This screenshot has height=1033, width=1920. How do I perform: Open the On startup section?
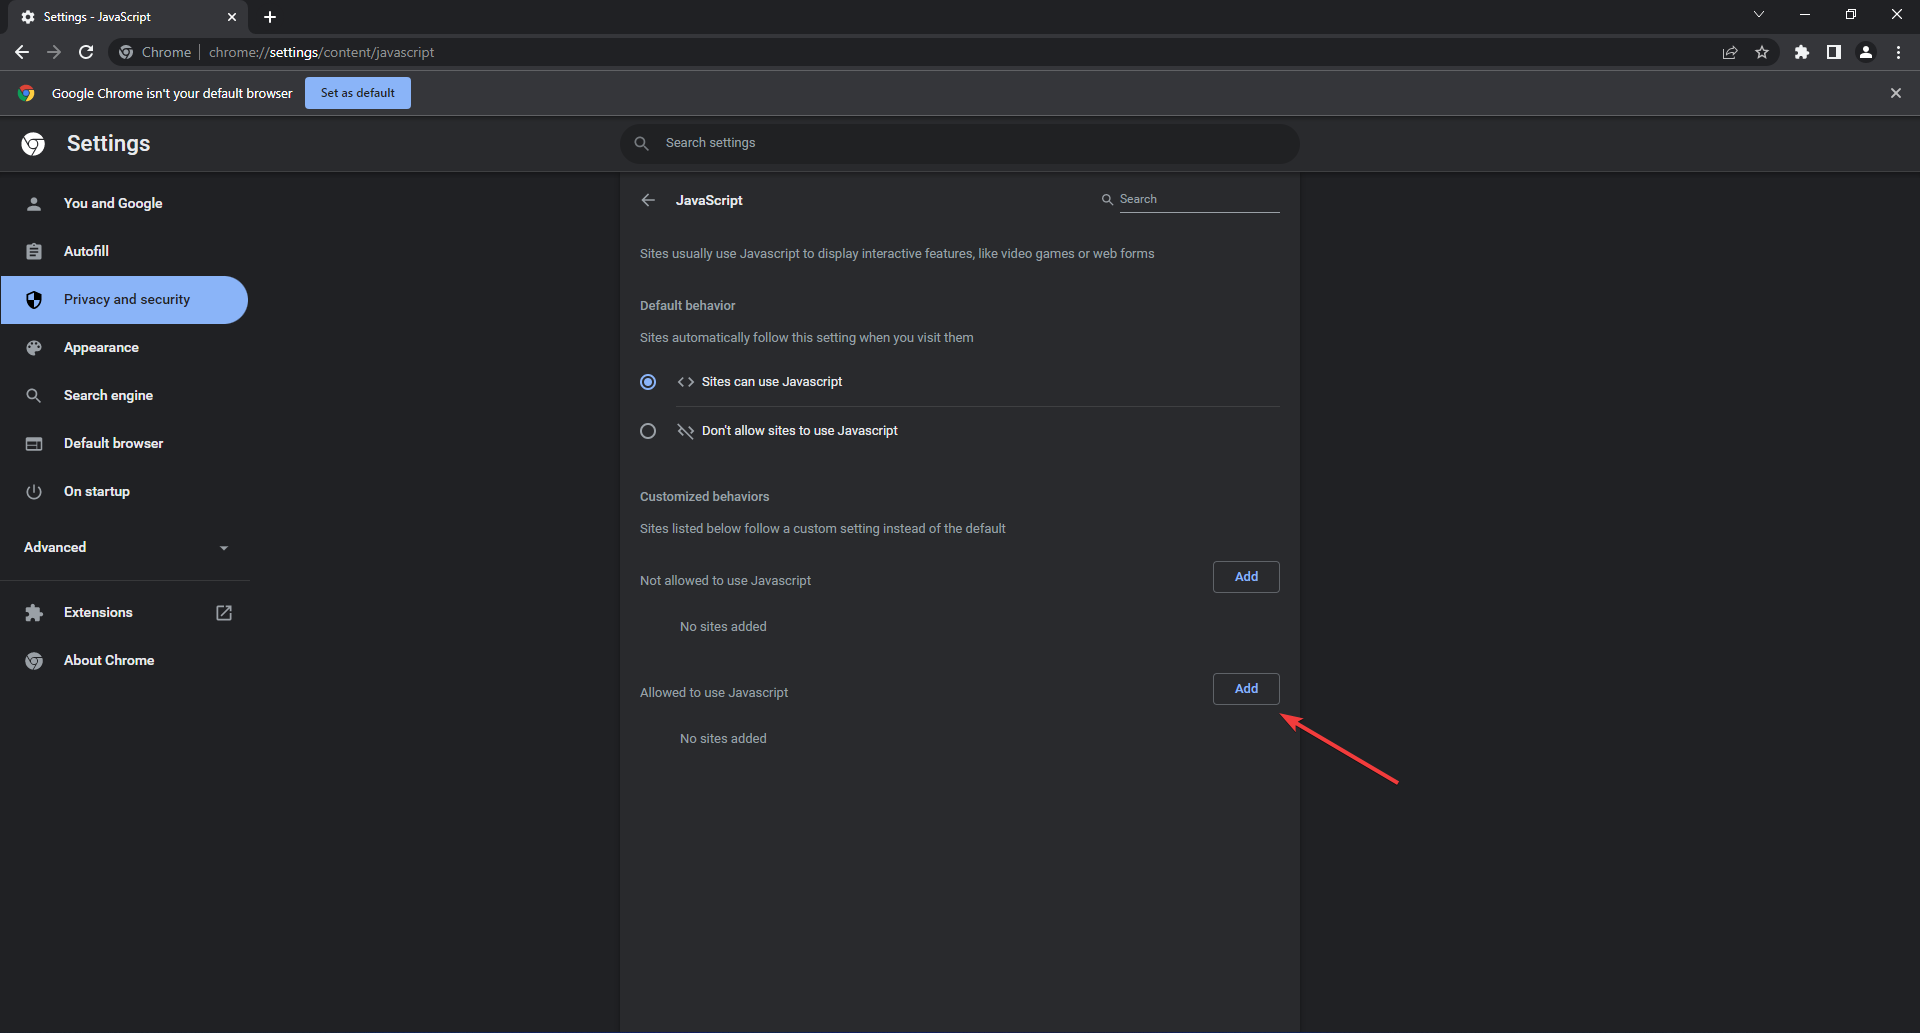point(96,491)
